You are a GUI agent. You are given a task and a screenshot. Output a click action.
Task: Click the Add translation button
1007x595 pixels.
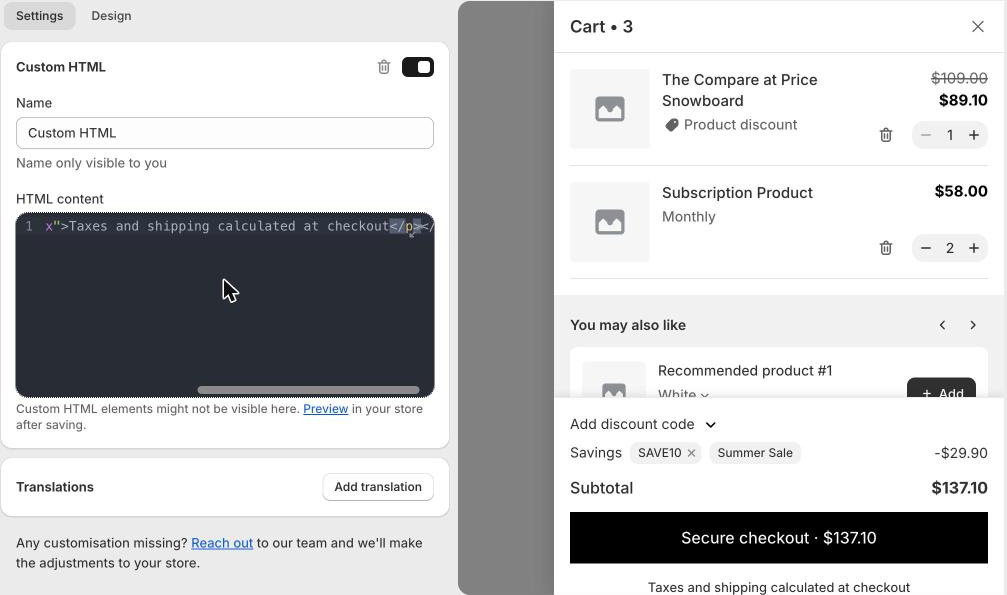pyautogui.click(x=378, y=487)
